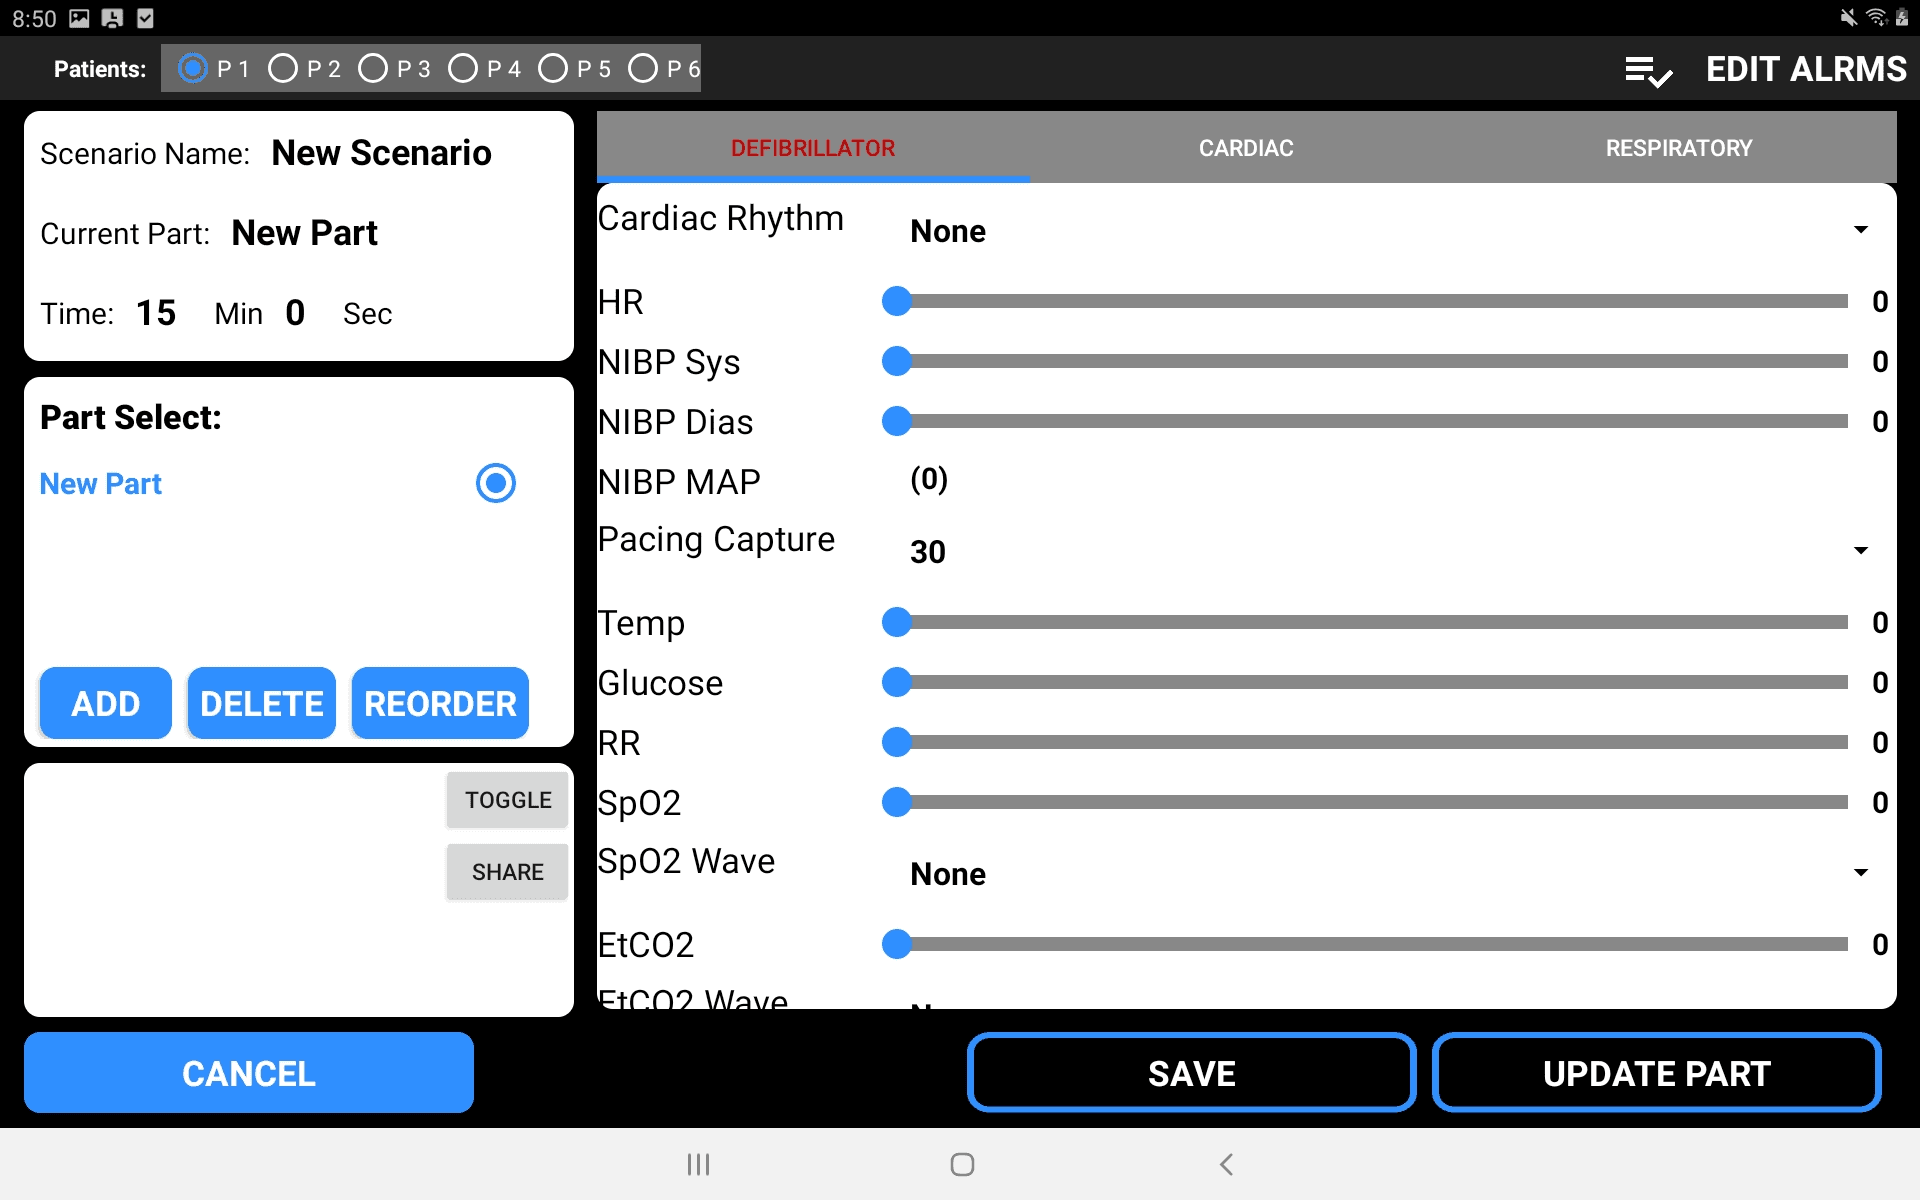Tap the Recents navigation button

click(698, 1164)
